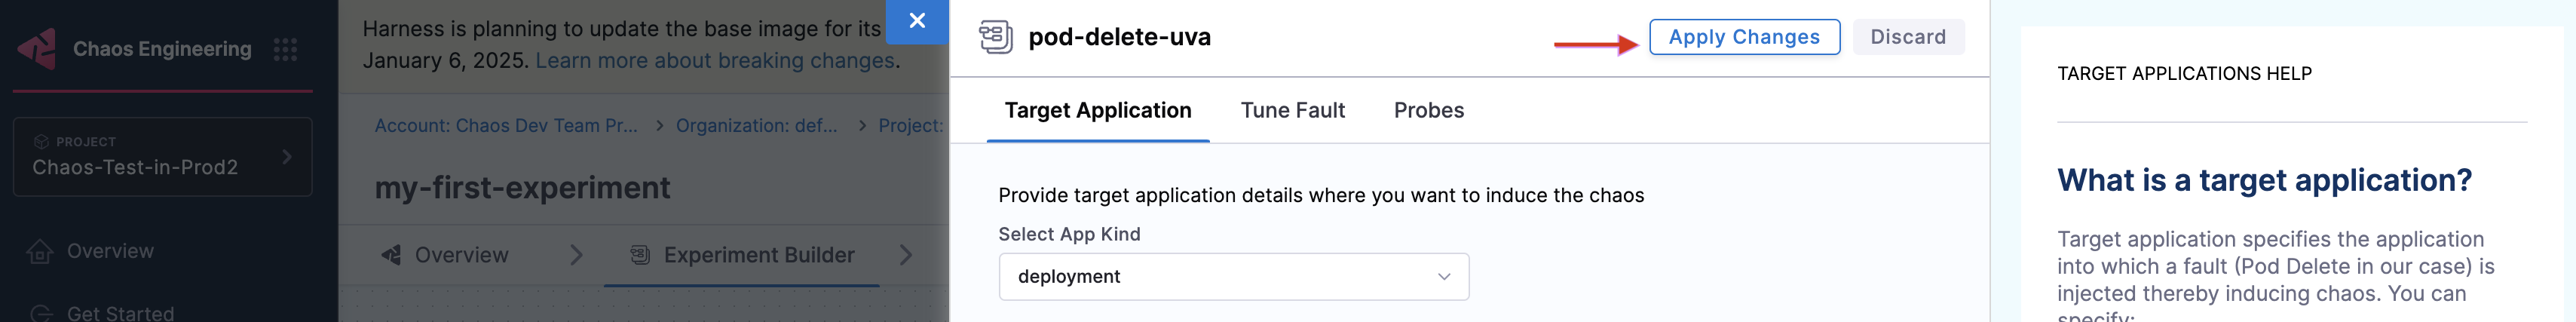Open Learn more about breaking changes link

[x=715, y=60]
